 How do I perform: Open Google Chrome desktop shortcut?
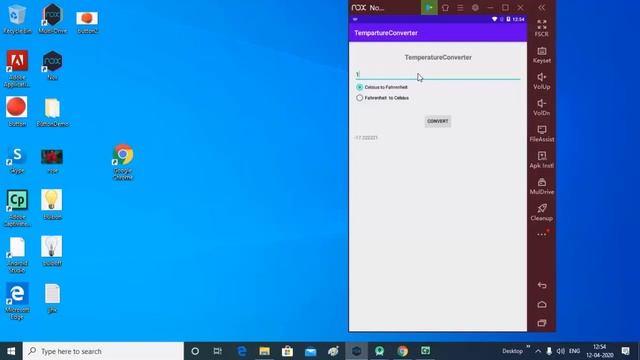123,162
